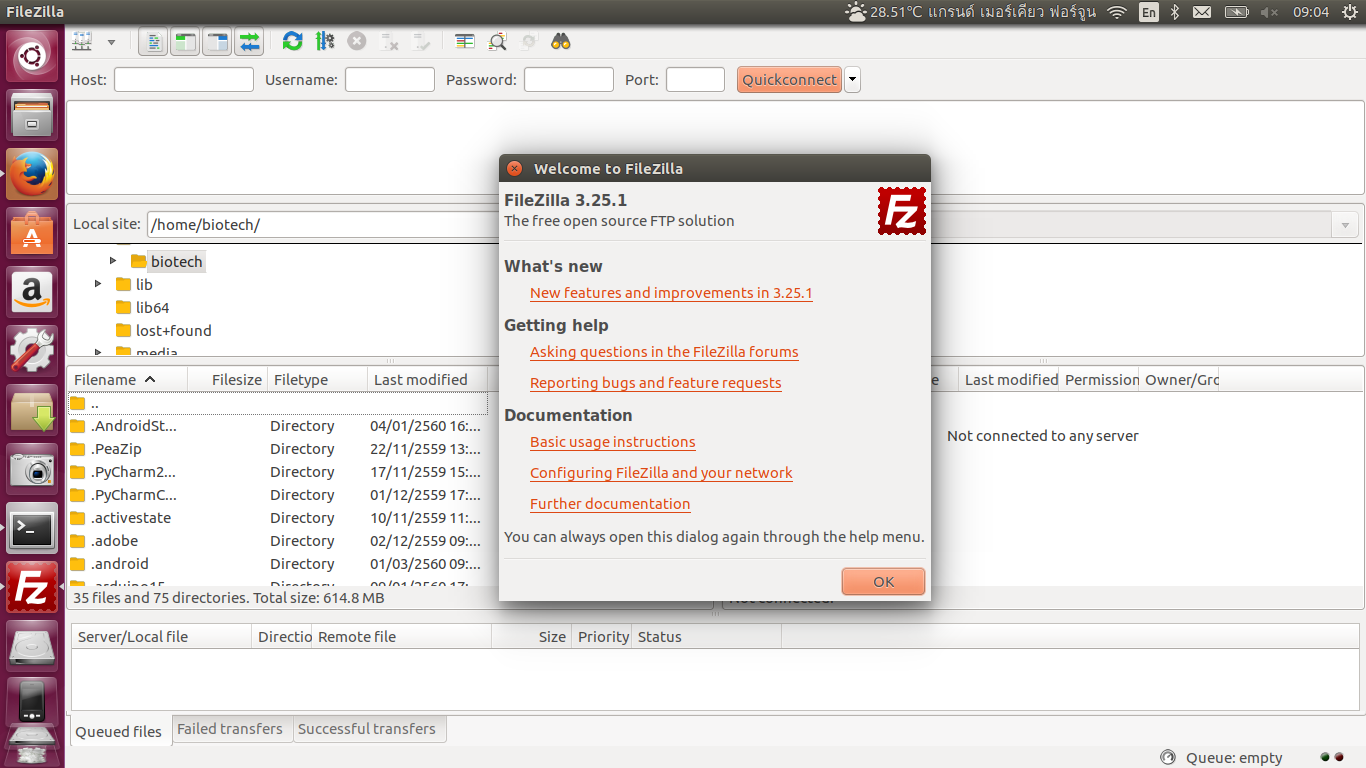
Task: Select the .android directory row
Action: [277, 564]
